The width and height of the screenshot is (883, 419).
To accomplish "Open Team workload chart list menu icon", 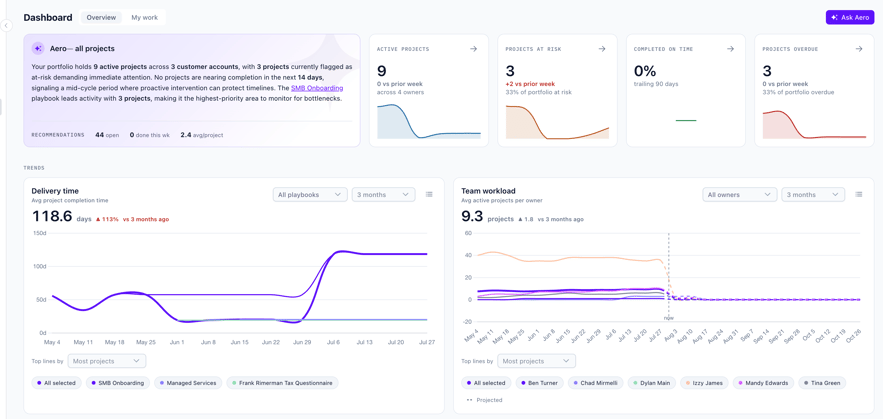I will (859, 194).
